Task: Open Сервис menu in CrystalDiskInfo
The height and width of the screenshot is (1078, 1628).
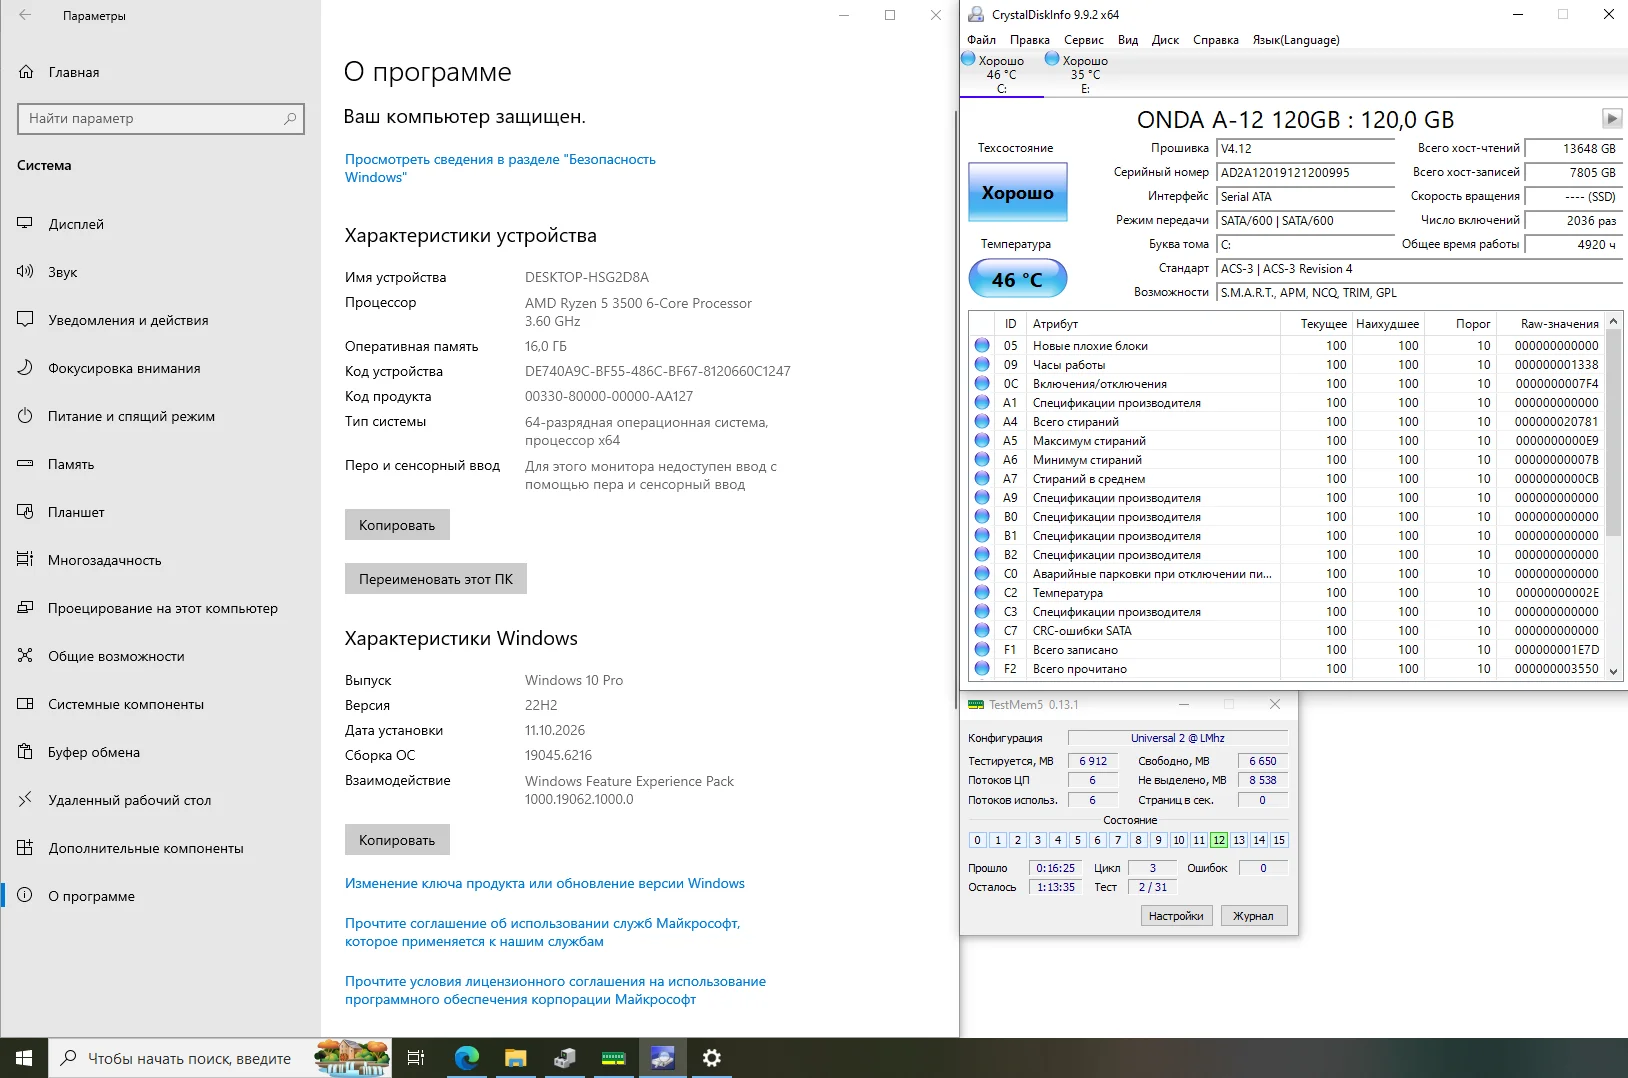Action: [1083, 40]
